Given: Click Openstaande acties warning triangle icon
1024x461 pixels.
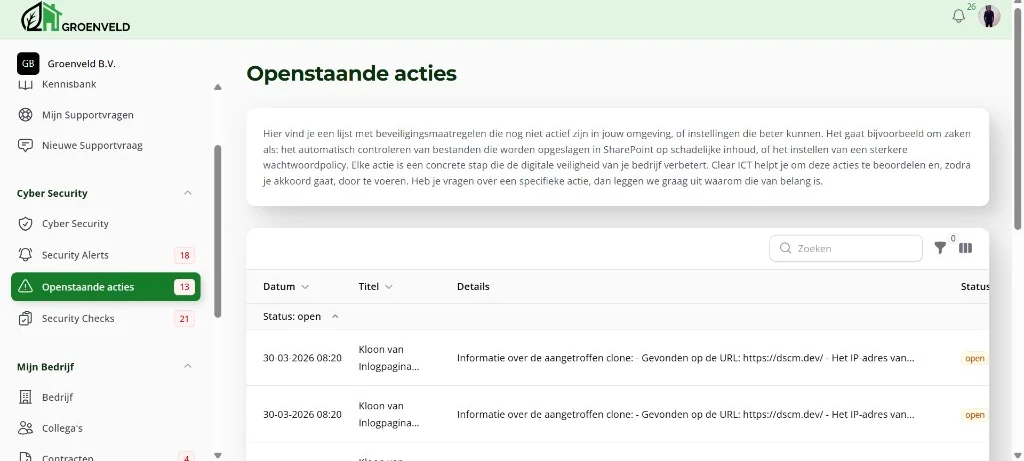Looking at the screenshot, I should click(x=25, y=287).
